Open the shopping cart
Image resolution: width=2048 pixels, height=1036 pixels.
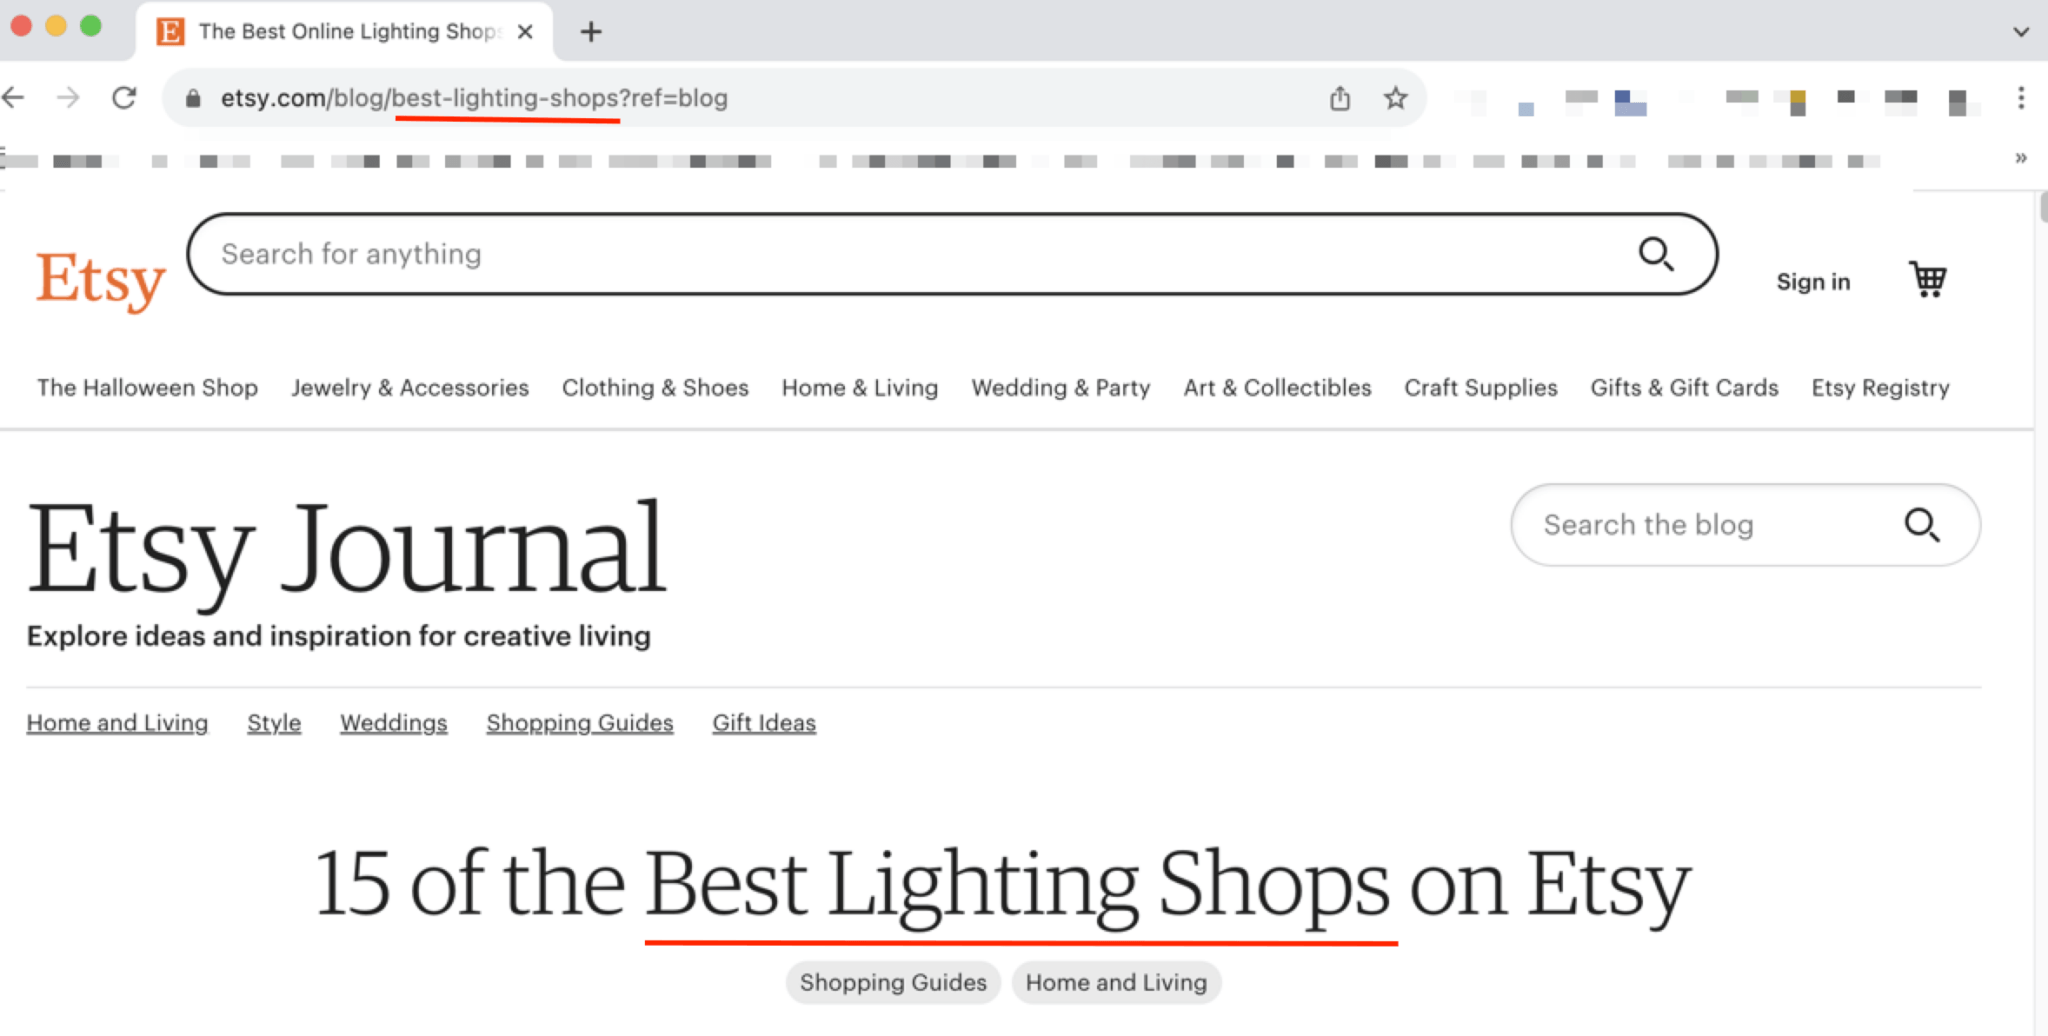coord(1926,280)
